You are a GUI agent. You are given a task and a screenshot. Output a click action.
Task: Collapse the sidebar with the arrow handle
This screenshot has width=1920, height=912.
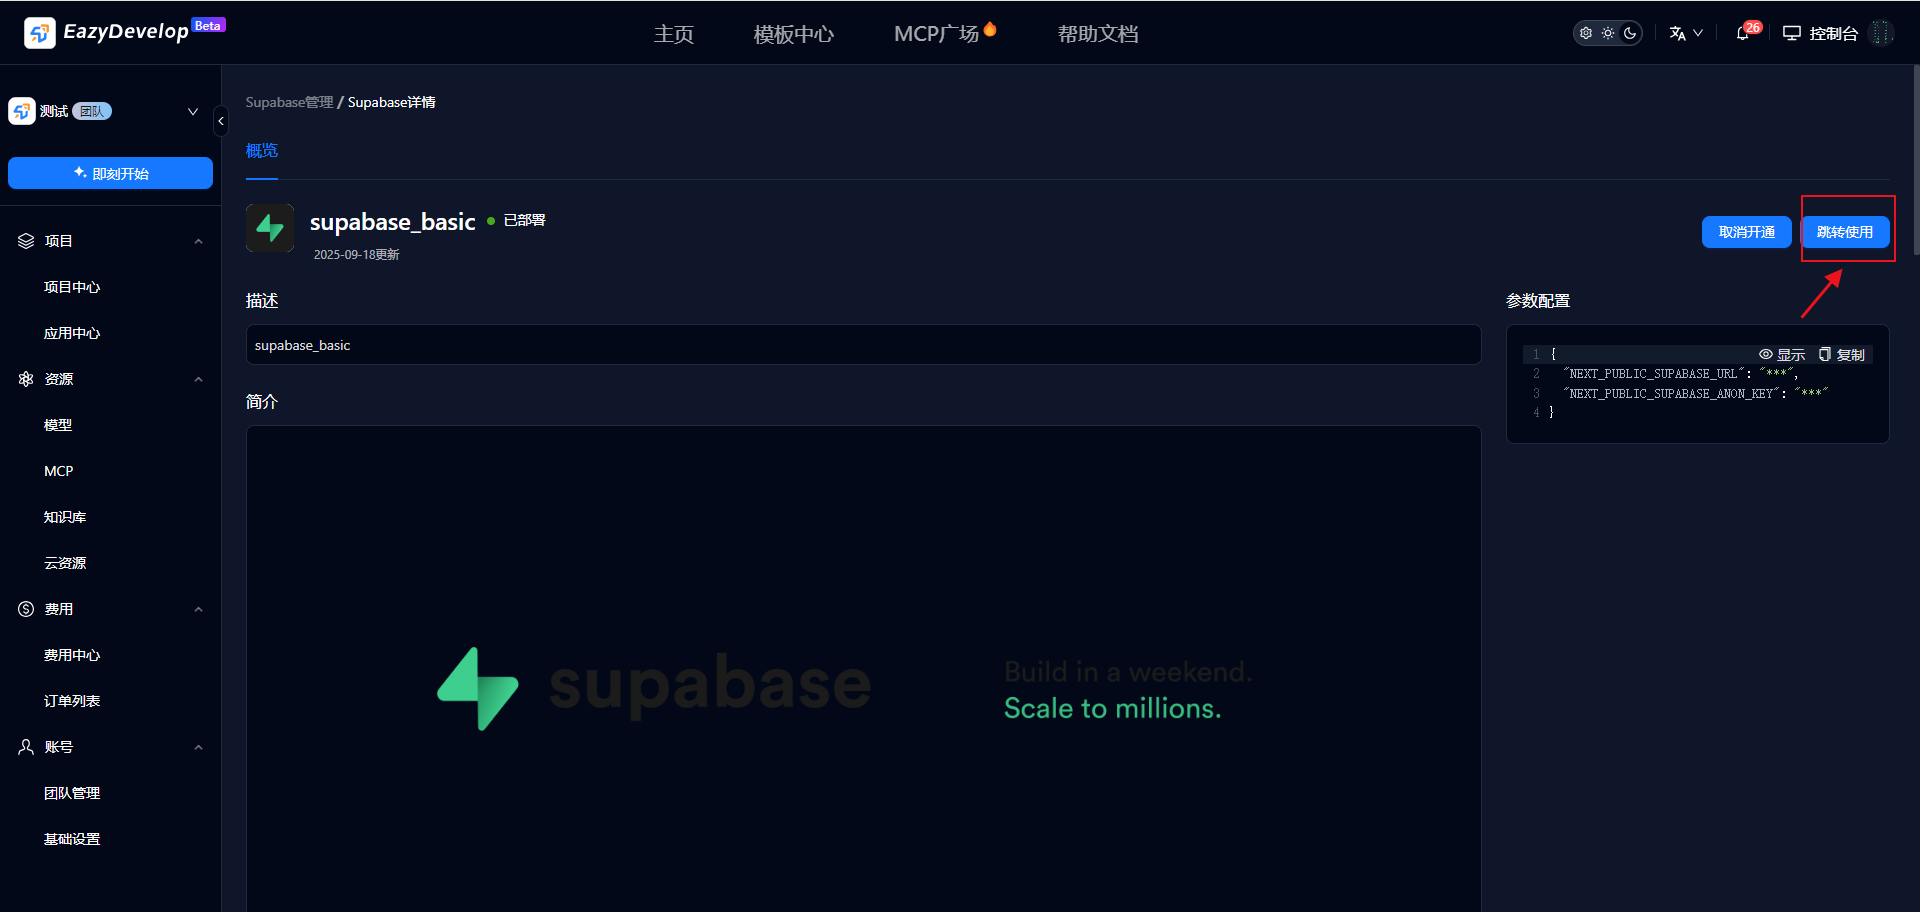click(221, 121)
